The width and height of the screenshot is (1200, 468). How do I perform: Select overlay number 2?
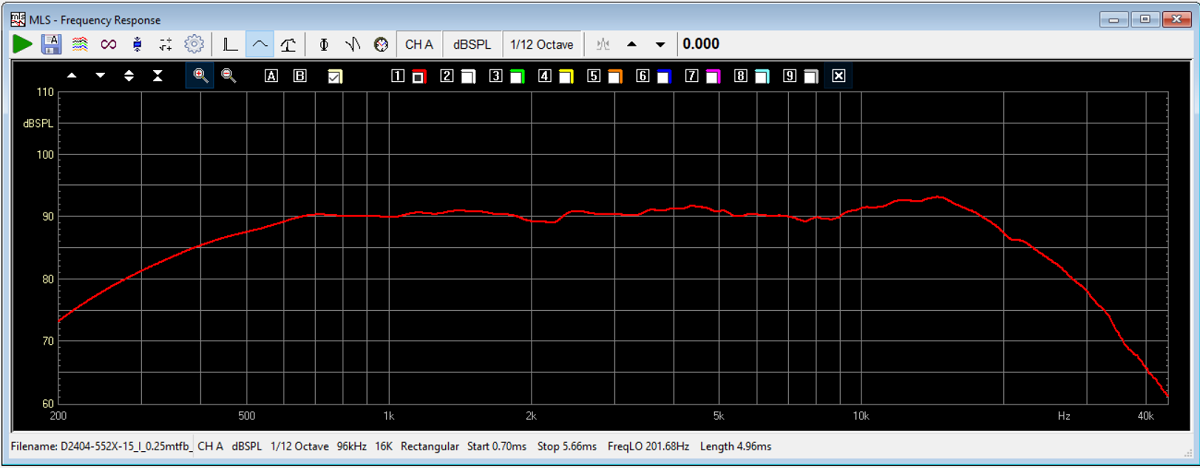pos(446,76)
